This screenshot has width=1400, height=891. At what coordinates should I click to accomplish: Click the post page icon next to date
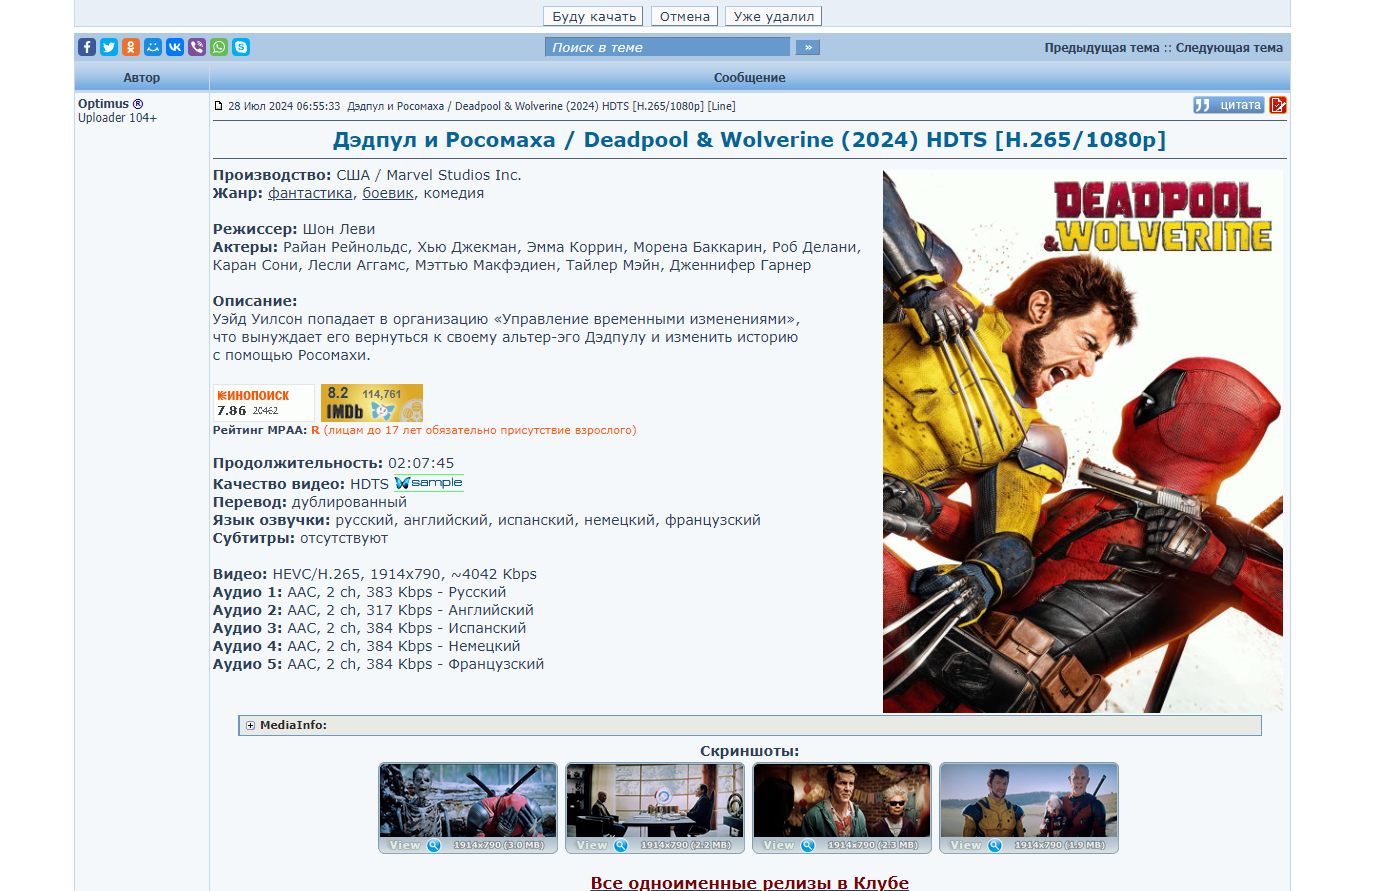[218, 105]
